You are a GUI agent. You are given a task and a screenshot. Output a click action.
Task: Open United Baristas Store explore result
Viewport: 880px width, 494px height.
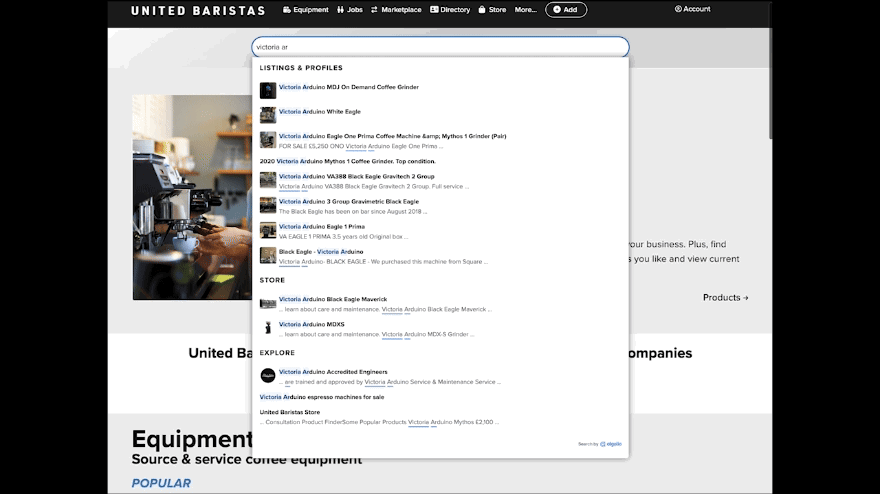tap(290, 412)
